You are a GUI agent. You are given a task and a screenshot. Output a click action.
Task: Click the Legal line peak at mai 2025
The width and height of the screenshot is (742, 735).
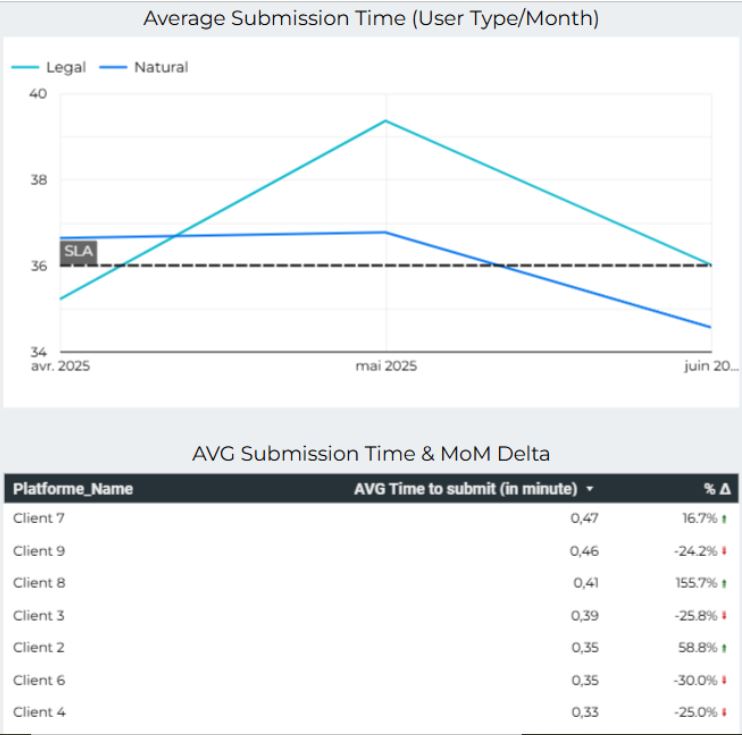tap(386, 121)
